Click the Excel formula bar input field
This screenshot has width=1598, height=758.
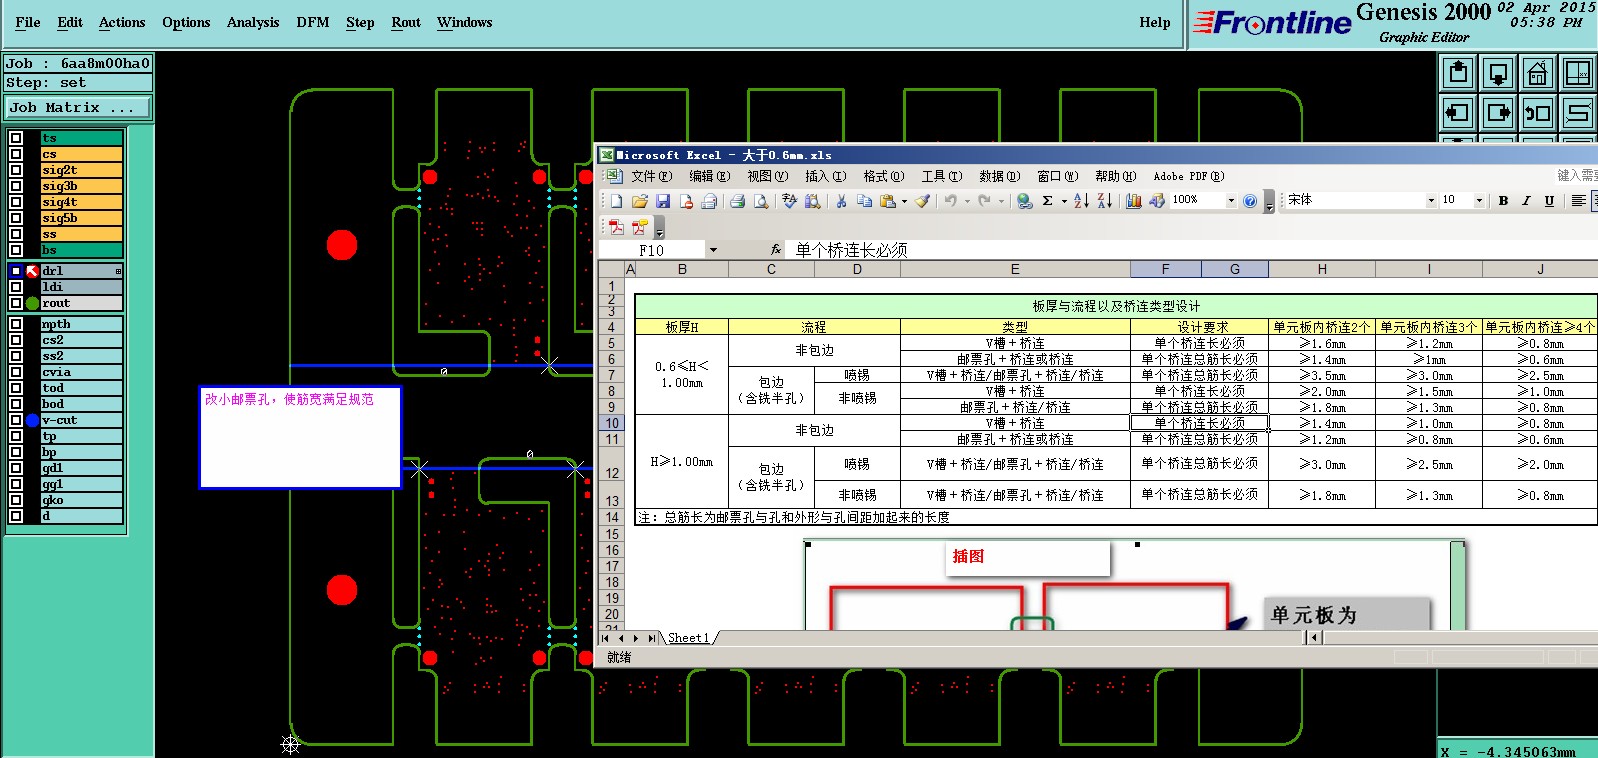[1190, 250]
